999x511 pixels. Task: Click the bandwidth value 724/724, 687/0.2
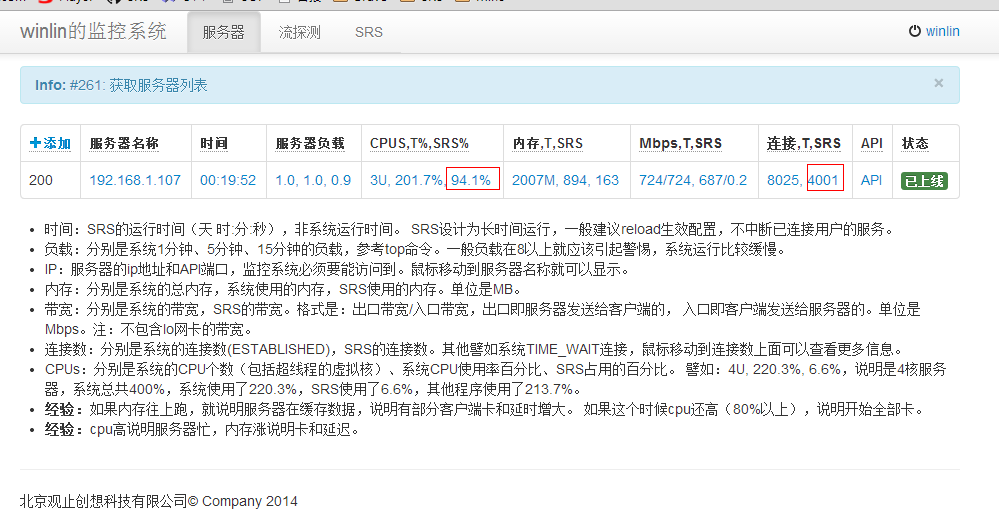pos(693,180)
